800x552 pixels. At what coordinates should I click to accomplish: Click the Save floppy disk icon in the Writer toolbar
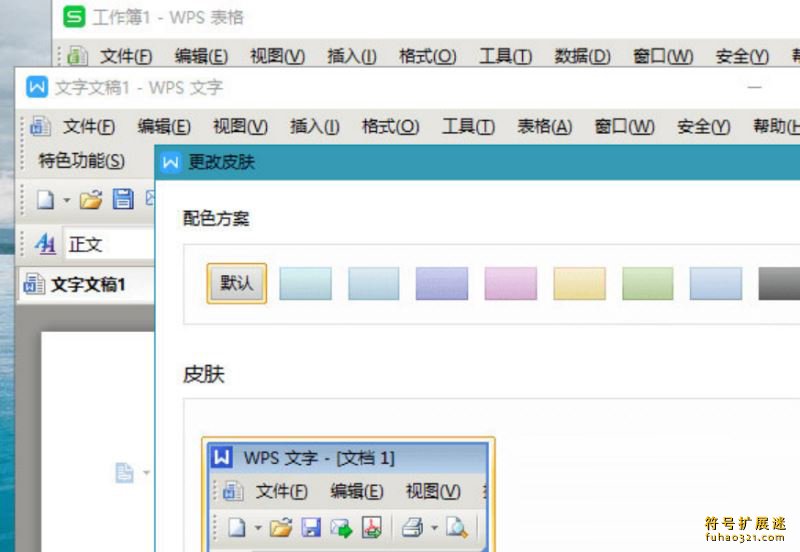(123, 199)
